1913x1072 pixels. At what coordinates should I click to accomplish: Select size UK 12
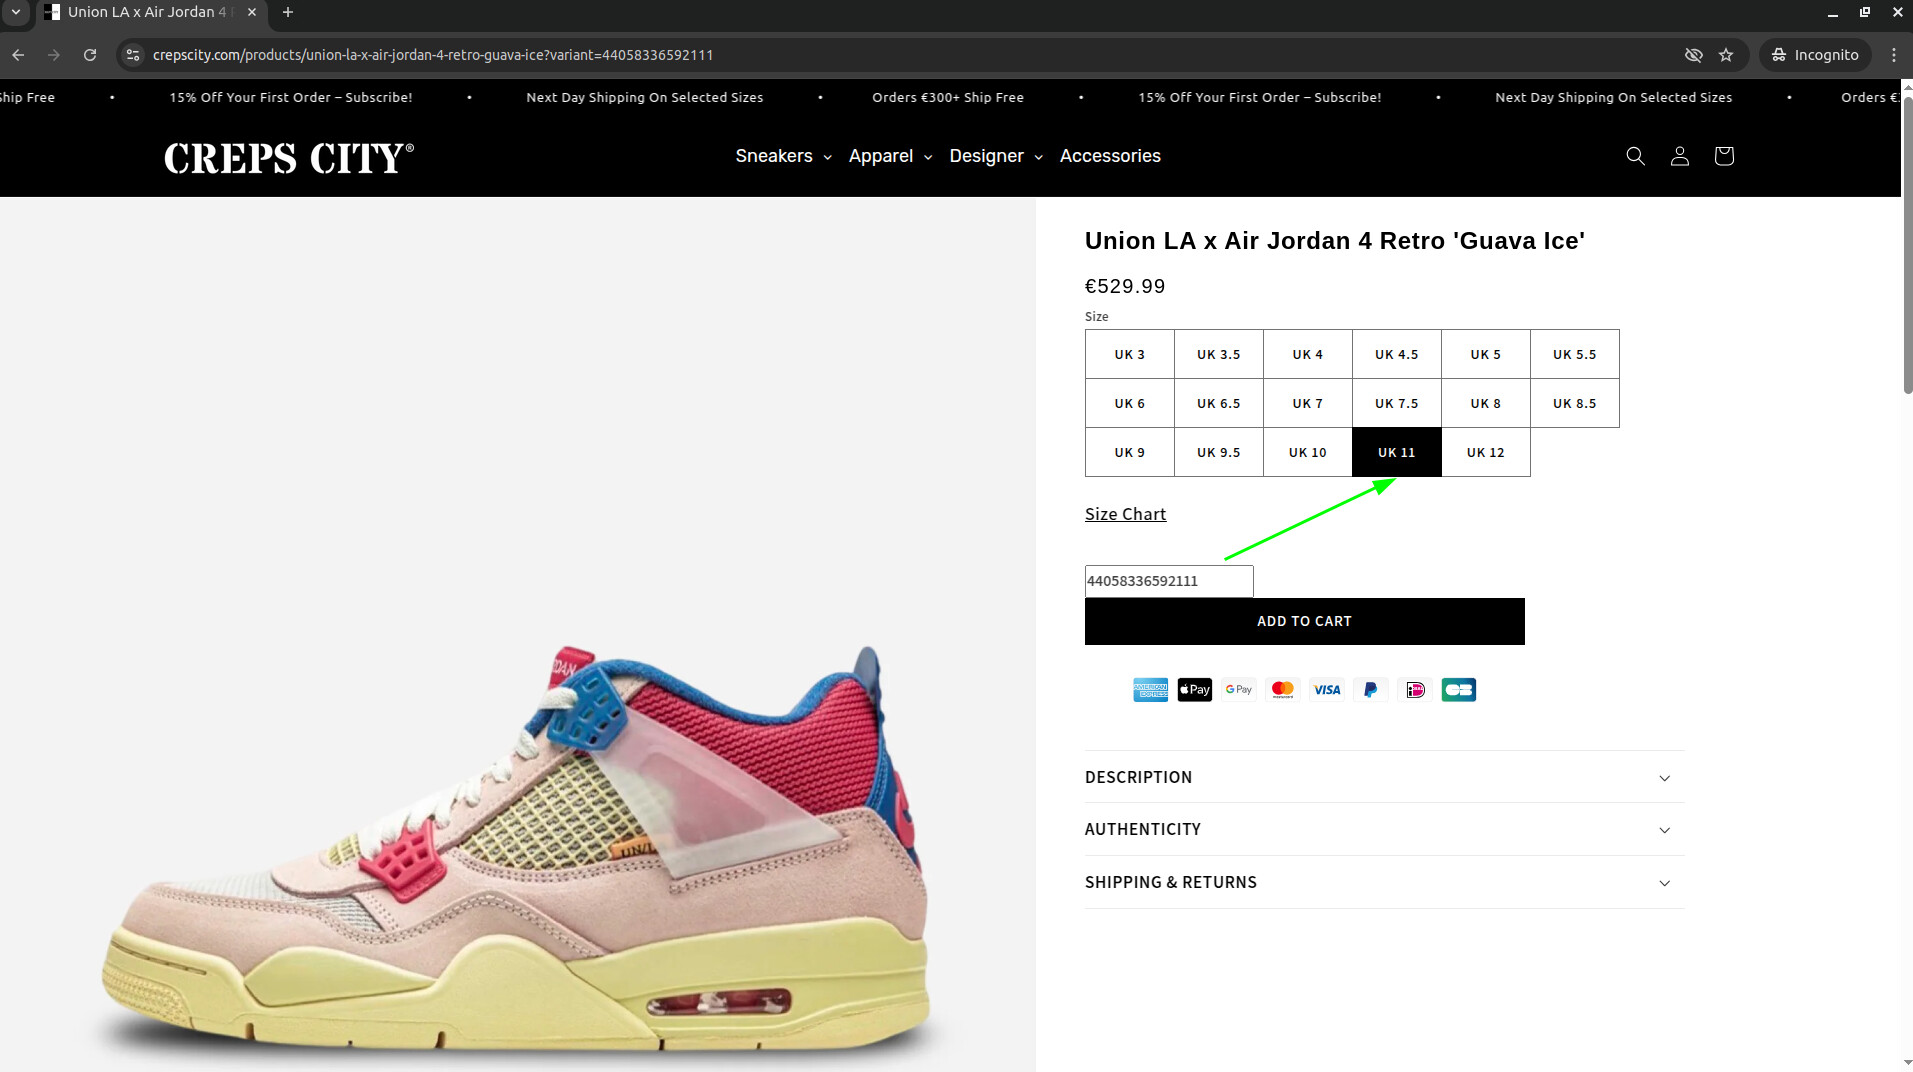[1485, 452]
